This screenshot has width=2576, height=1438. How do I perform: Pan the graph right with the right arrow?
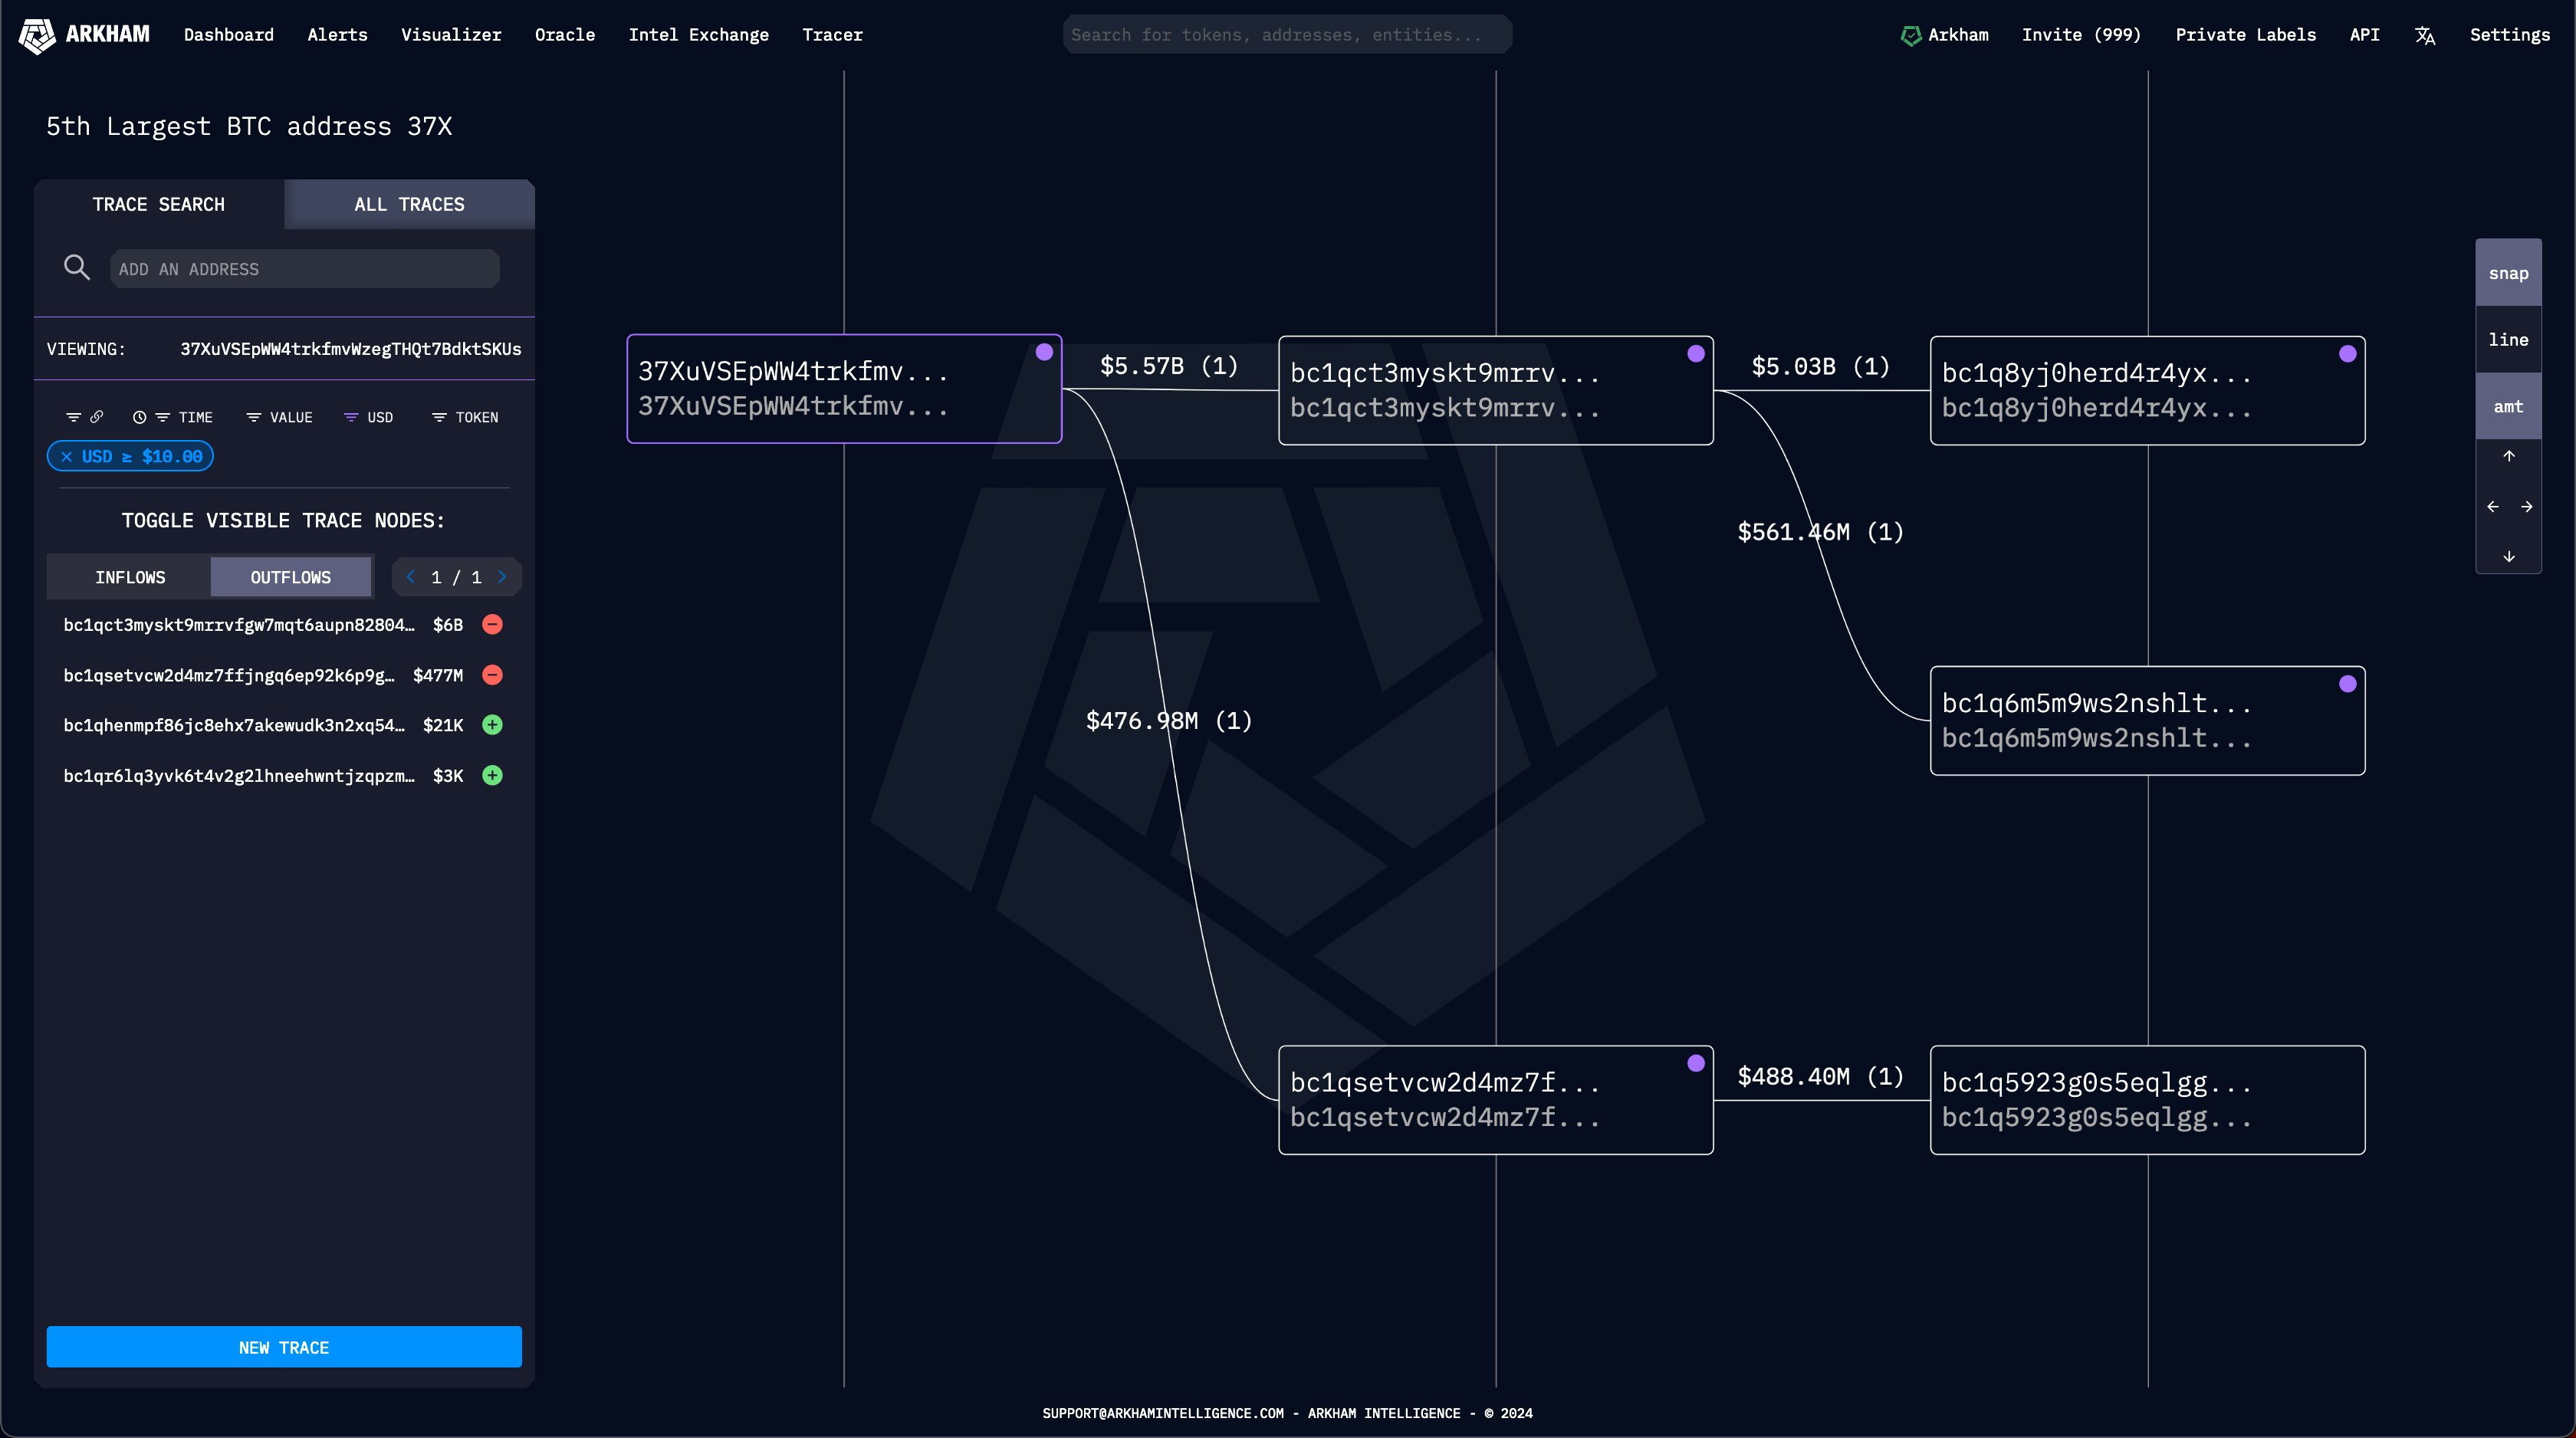click(2526, 507)
